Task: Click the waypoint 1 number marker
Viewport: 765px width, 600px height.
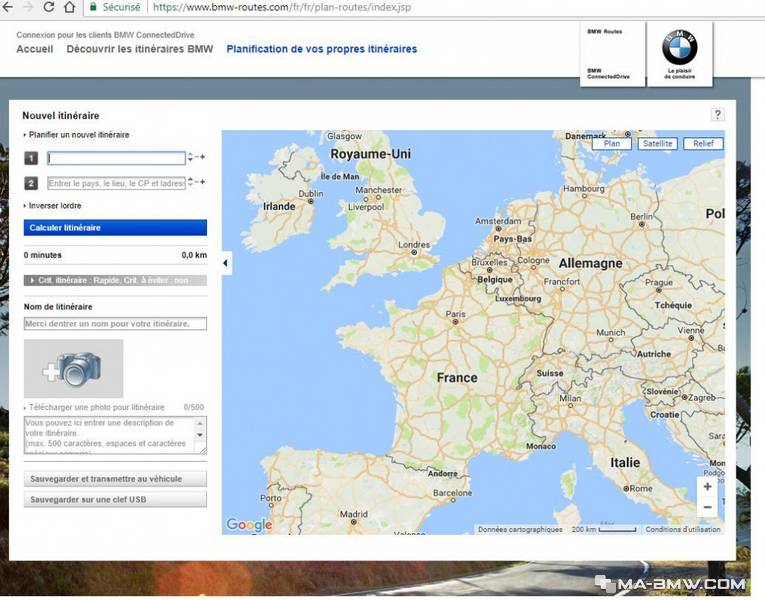Action: click(x=31, y=158)
